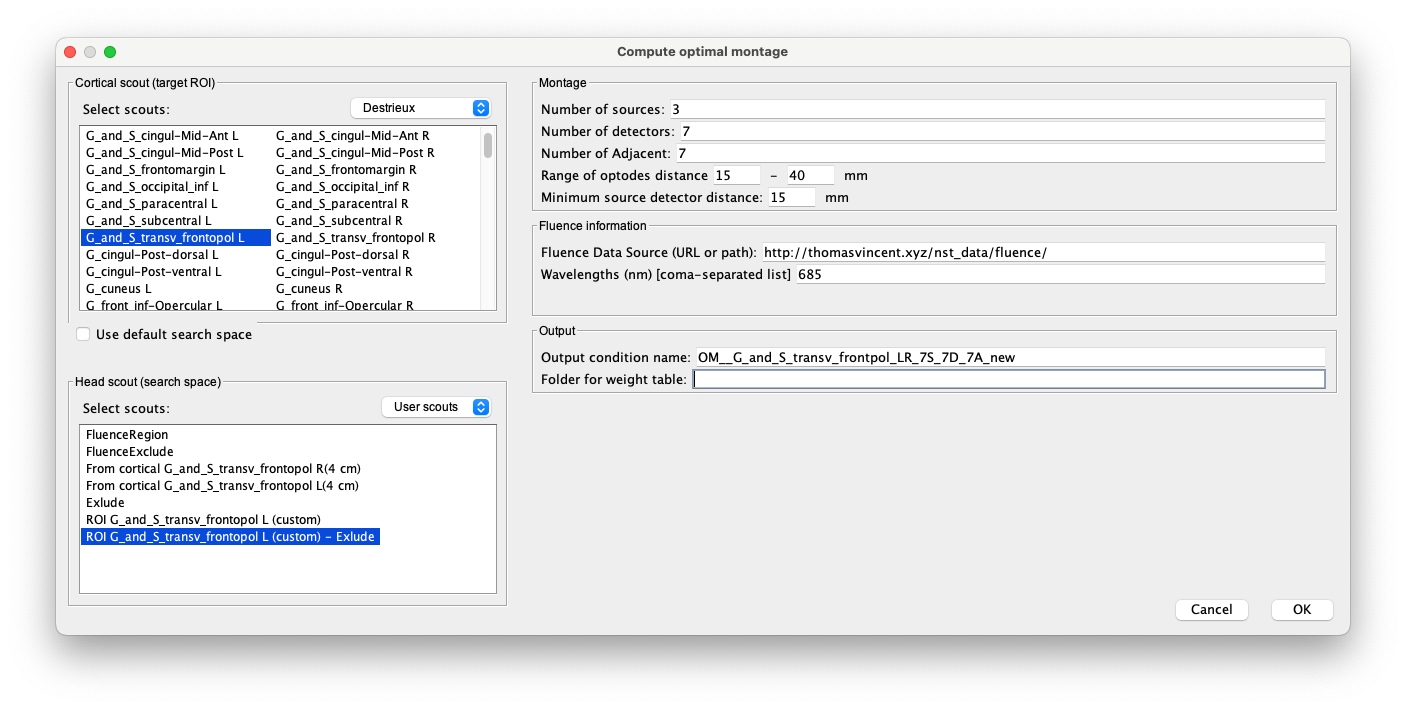Edit Minimum source detector distance field
Image resolution: width=1406 pixels, height=709 pixels.
[791, 197]
